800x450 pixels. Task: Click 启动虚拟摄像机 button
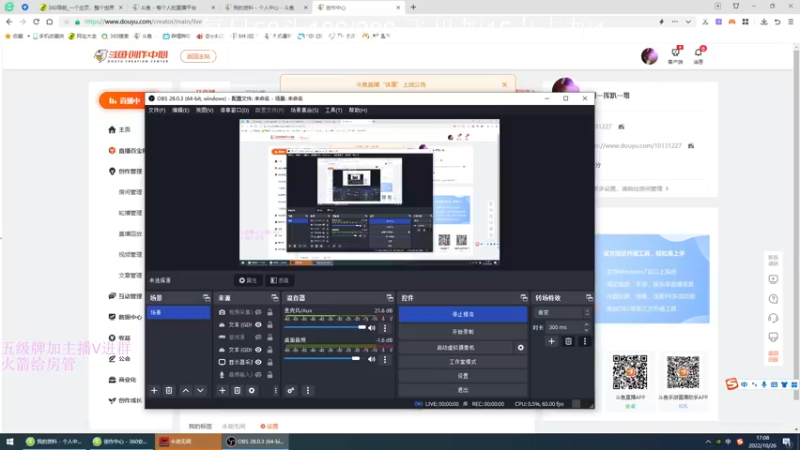point(456,347)
